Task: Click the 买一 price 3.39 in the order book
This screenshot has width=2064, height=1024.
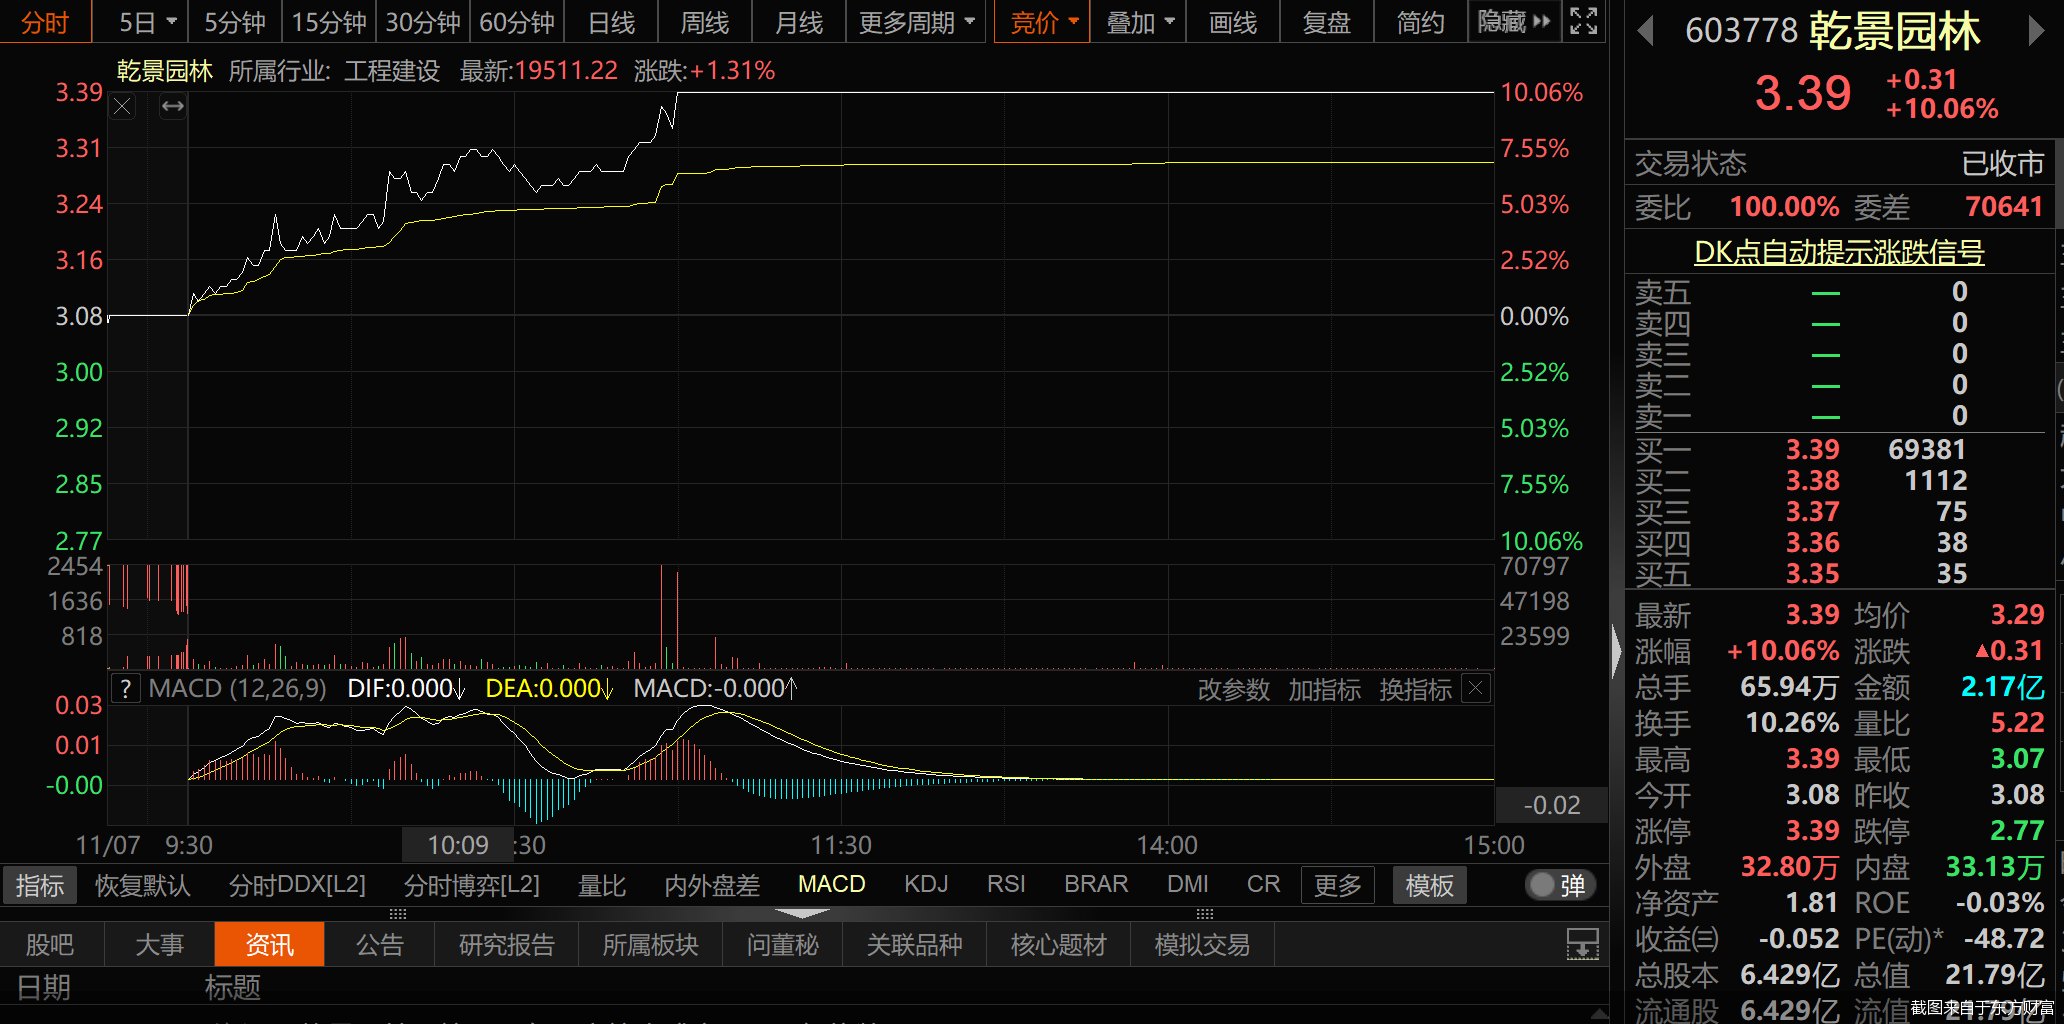Action: point(1813,450)
